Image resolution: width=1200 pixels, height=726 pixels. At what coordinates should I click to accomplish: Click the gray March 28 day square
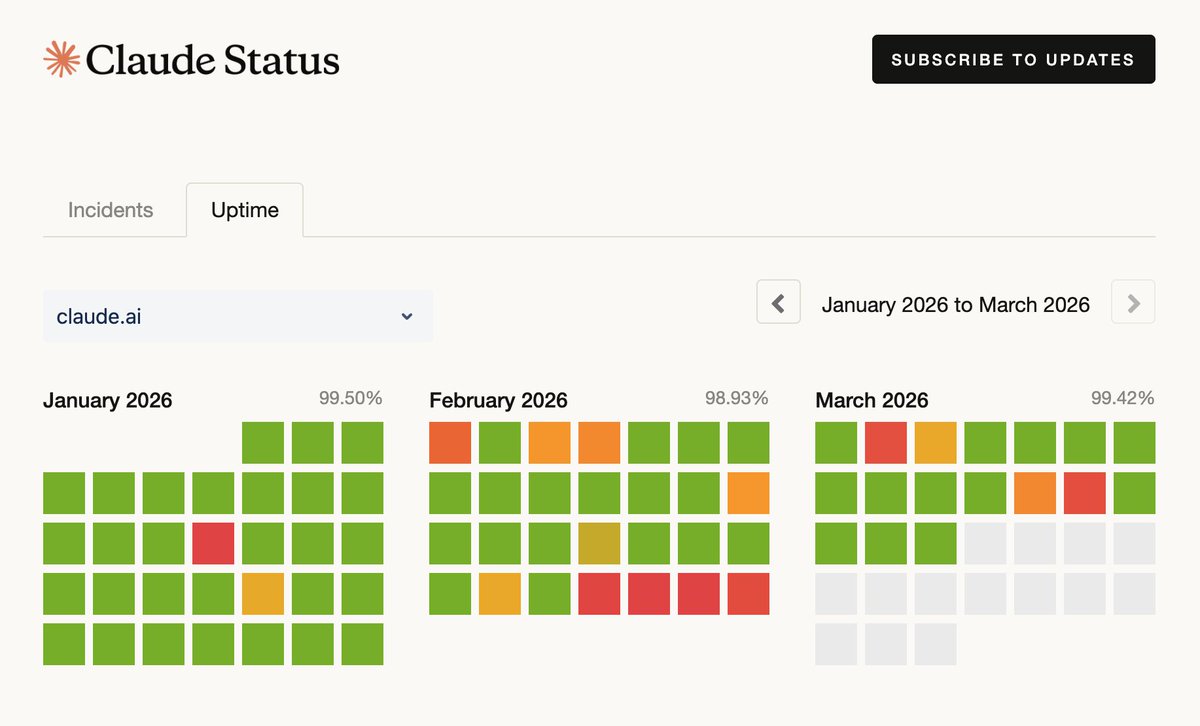[x=1134, y=593]
